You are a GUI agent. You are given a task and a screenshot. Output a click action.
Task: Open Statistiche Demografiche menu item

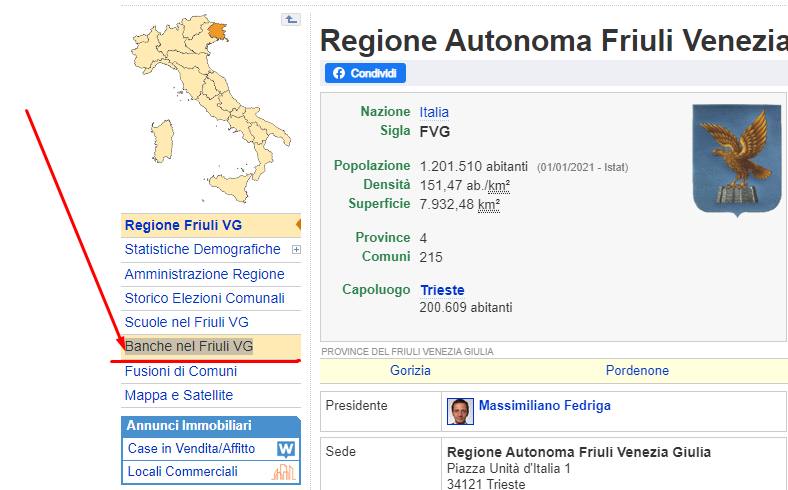pos(202,249)
